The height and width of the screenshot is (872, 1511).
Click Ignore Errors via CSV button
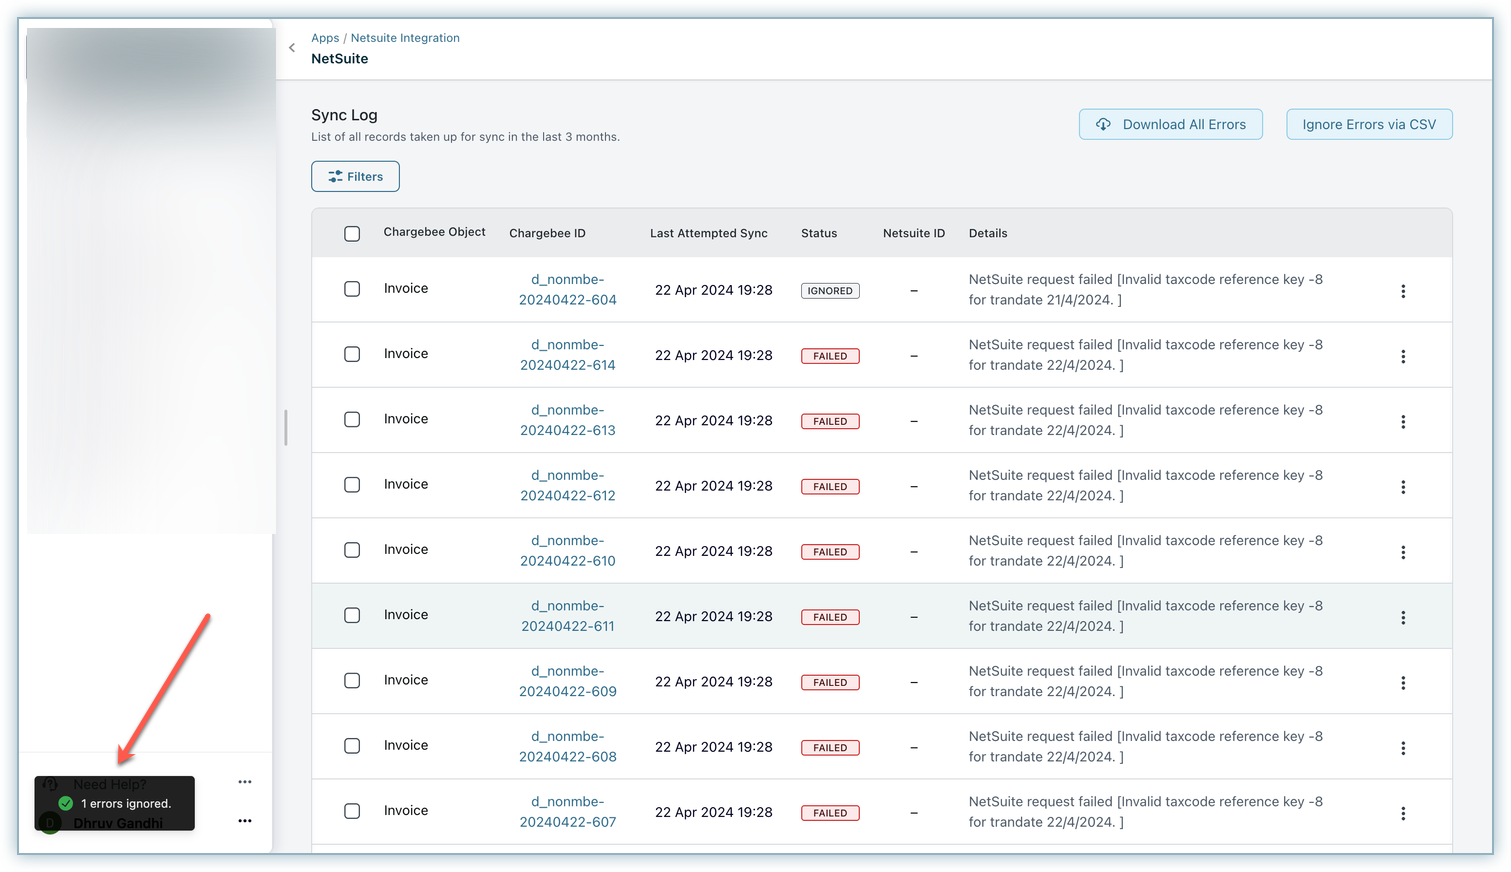pyautogui.click(x=1368, y=124)
